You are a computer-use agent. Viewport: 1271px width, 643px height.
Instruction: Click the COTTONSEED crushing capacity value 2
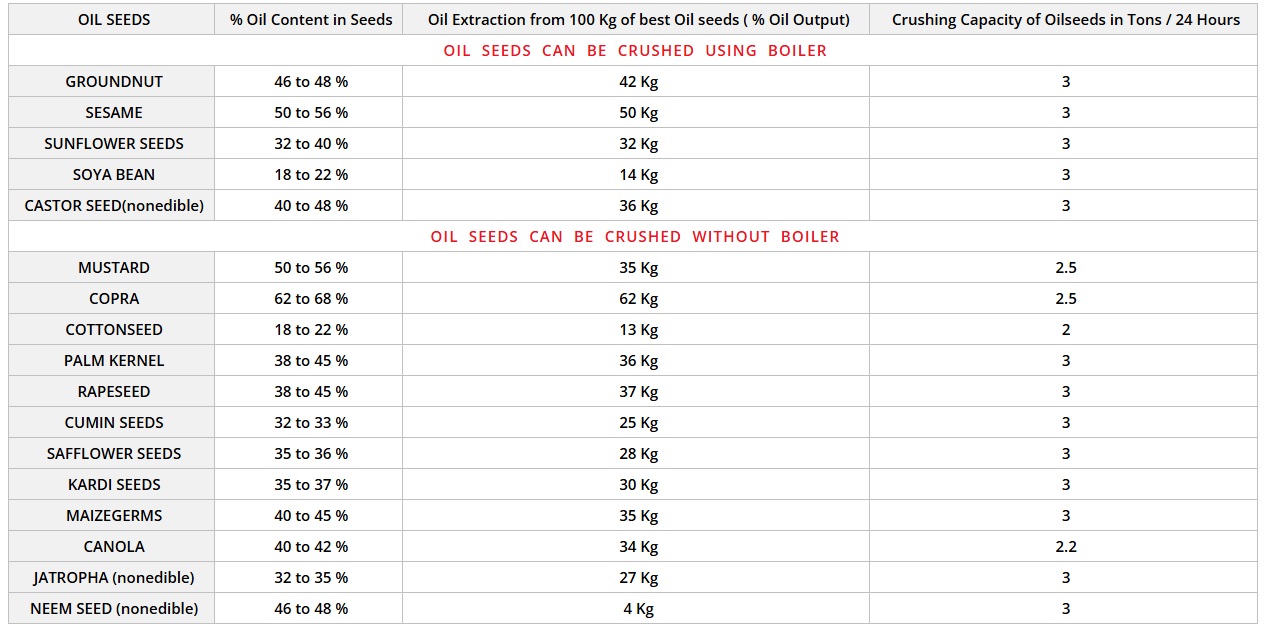coord(1065,329)
